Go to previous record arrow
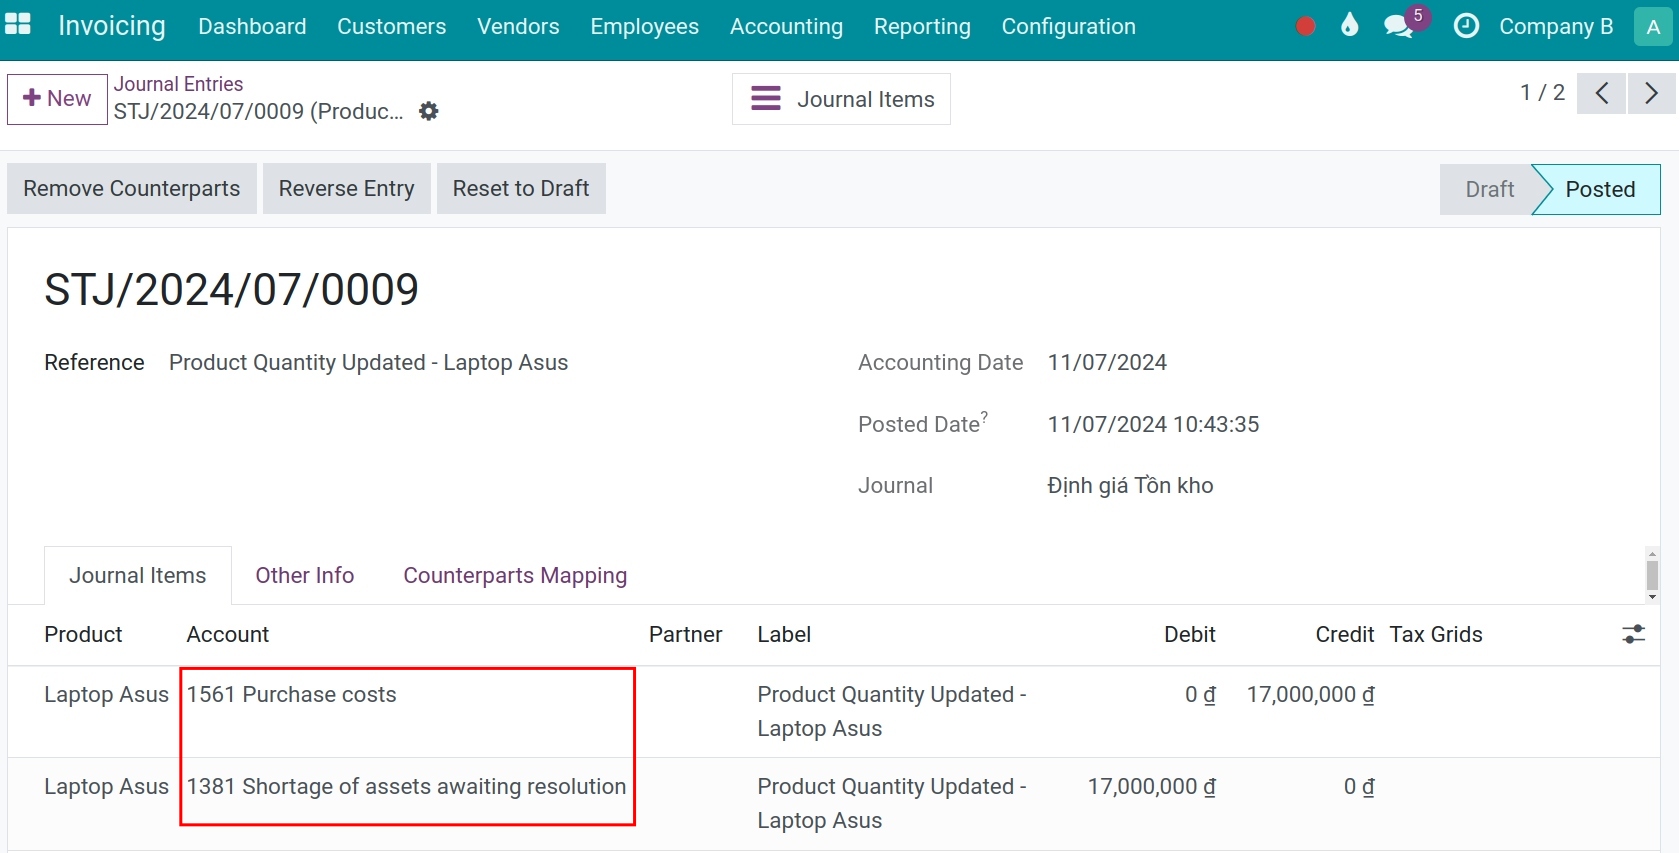The image size is (1679, 853). point(1602,93)
